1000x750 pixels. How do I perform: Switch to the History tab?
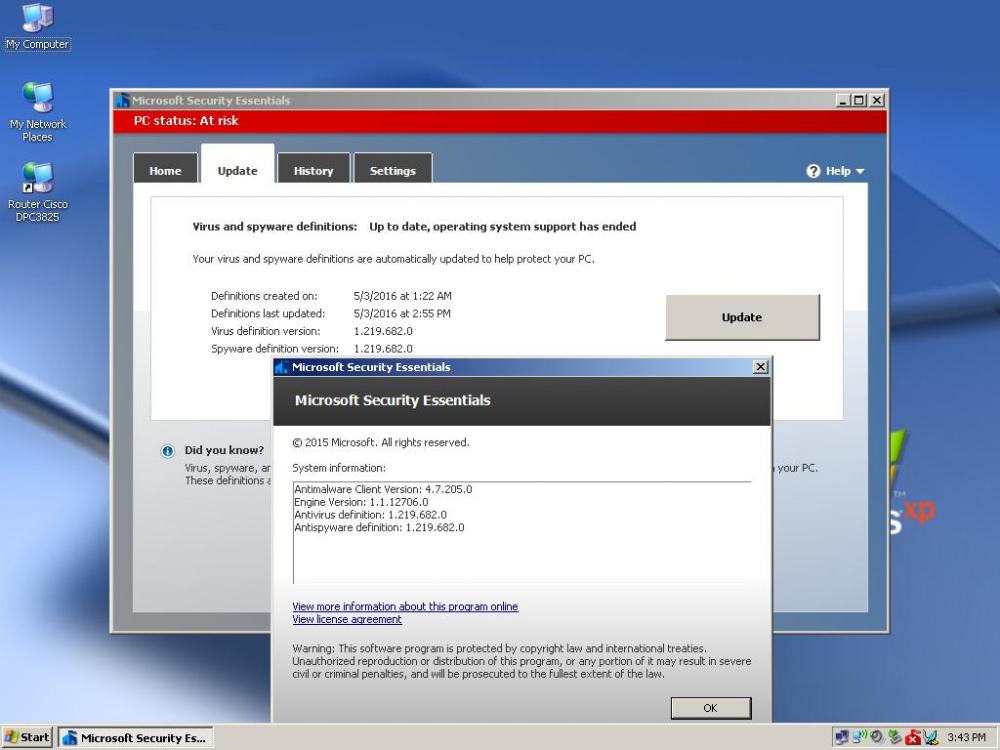(x=313, y=171)
